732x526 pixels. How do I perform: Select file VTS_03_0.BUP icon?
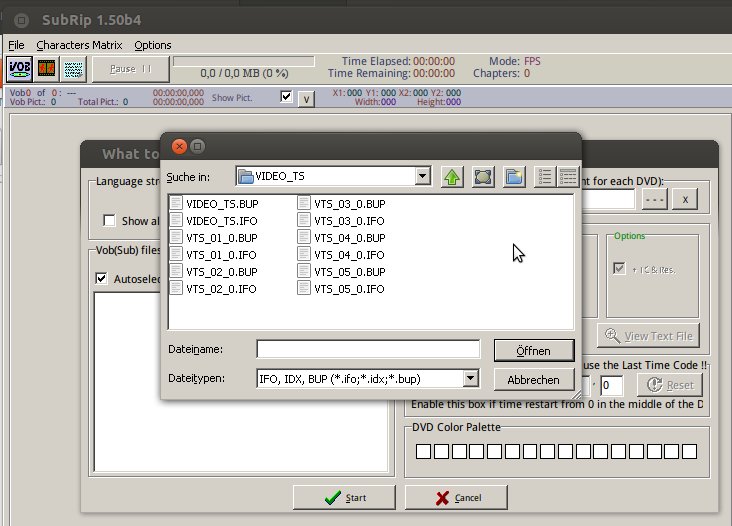(x=304, y=203)
